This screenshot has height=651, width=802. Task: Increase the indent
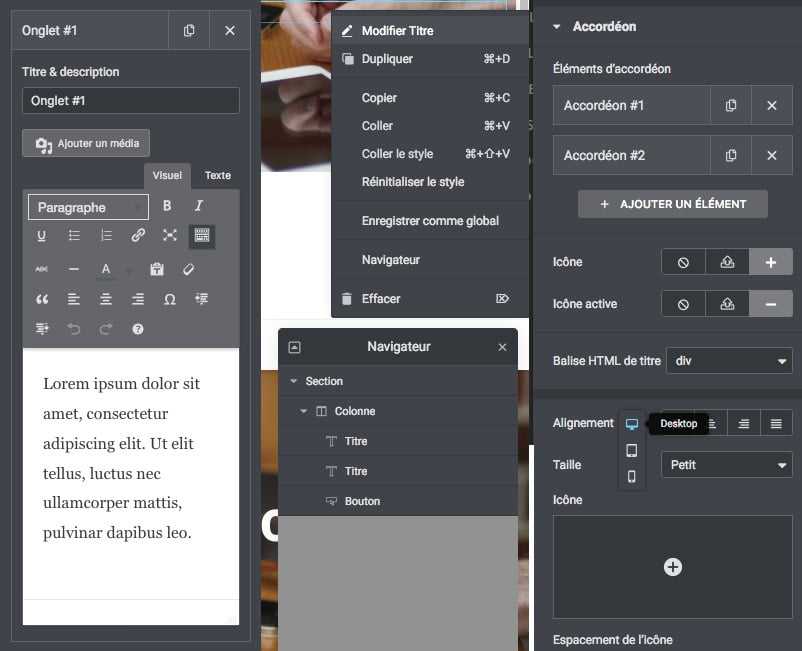coord(42,329)
